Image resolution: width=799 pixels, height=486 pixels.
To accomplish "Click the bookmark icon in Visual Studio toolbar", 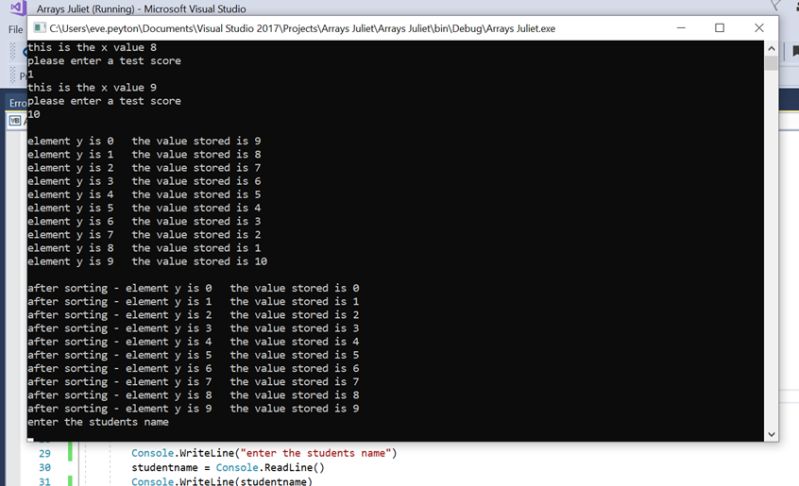I will 795,51.
